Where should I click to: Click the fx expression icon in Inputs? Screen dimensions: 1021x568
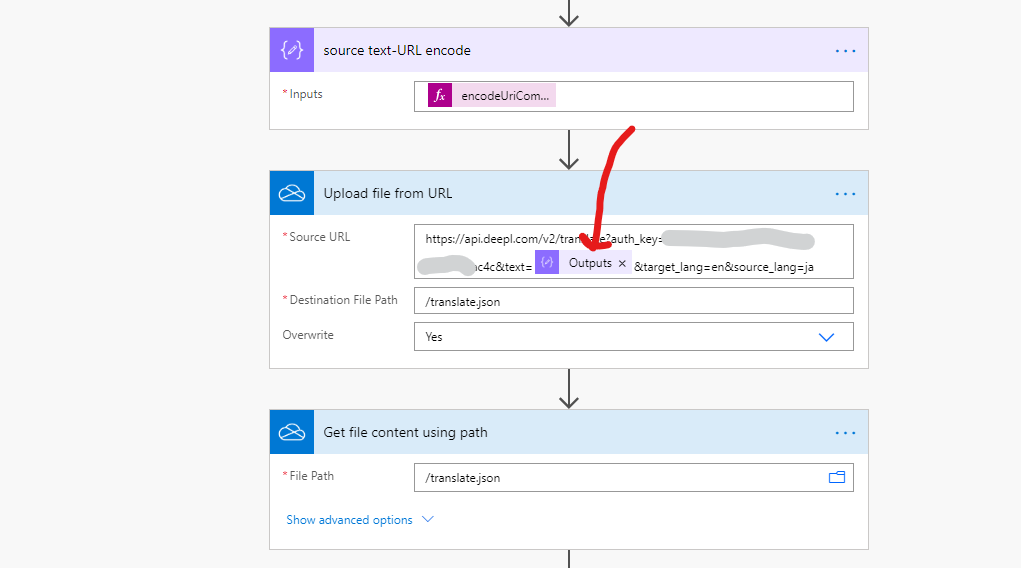coord(440,96)
